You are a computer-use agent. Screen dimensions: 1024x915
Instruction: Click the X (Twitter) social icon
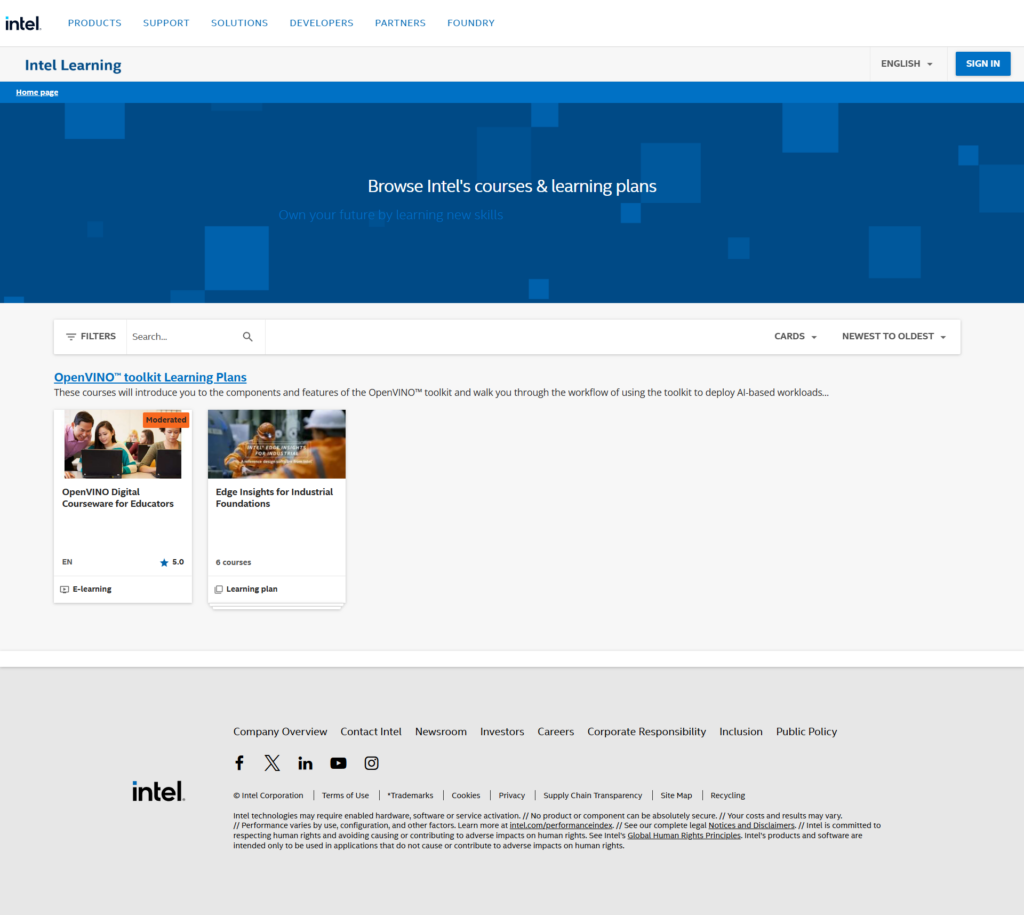[272, 763]
